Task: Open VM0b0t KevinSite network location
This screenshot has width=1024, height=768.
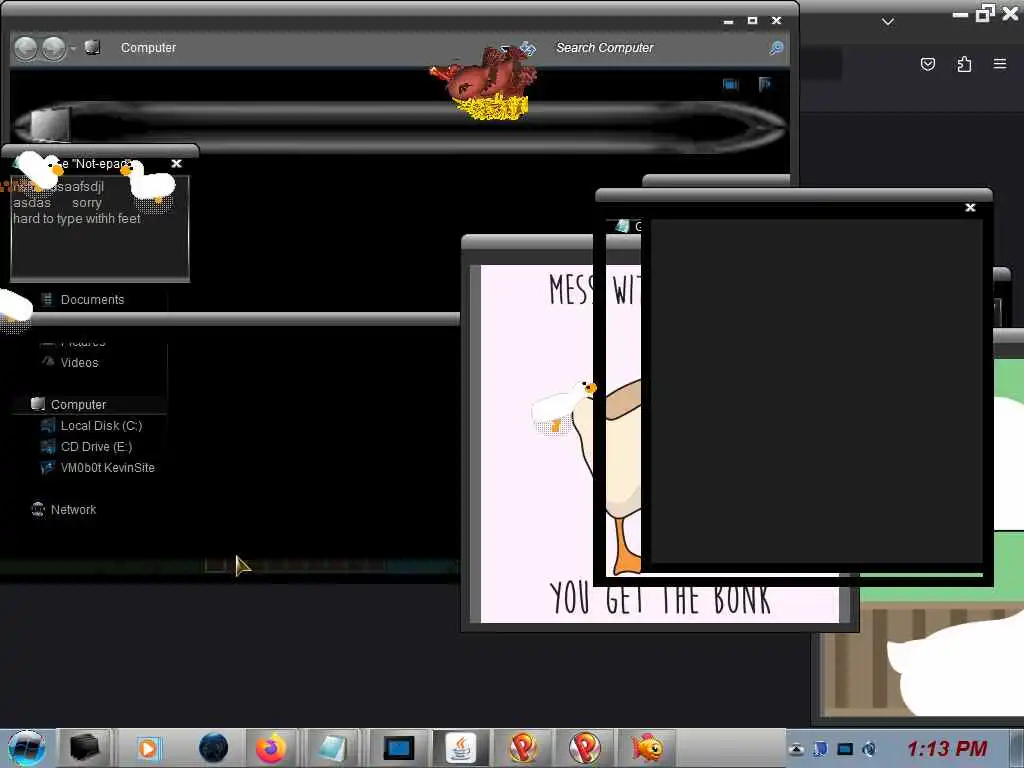Action: [108, 468]
